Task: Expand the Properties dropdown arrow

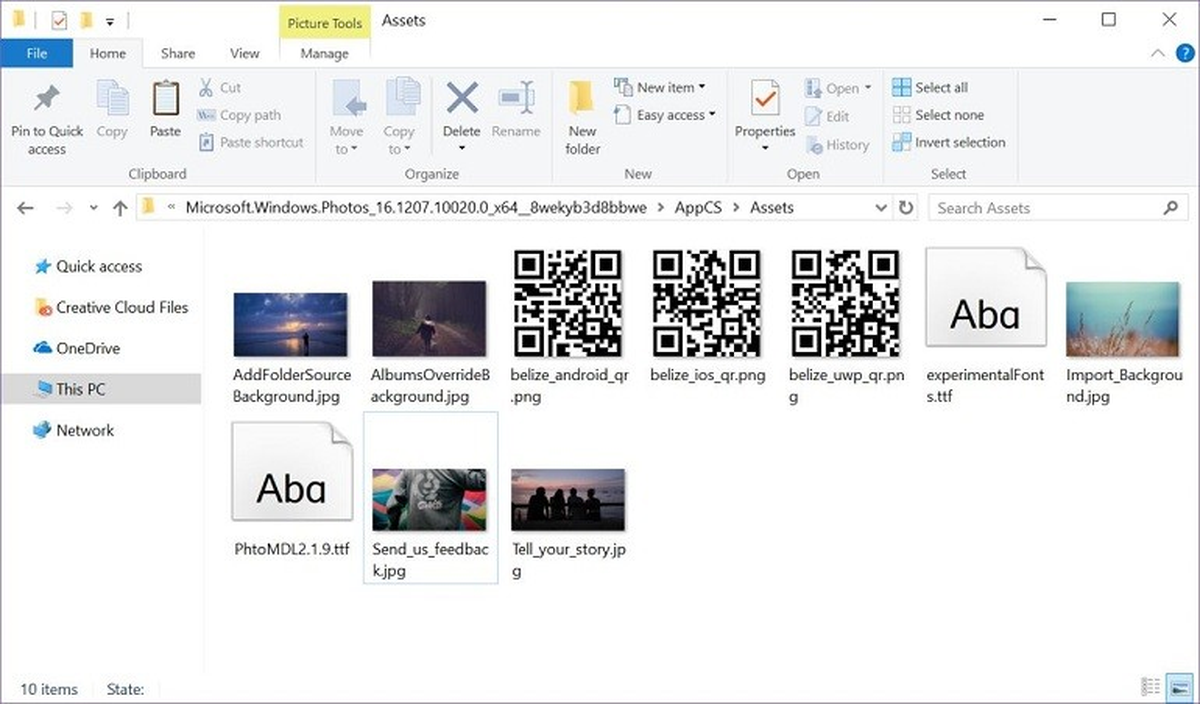Action: [765, 149]
